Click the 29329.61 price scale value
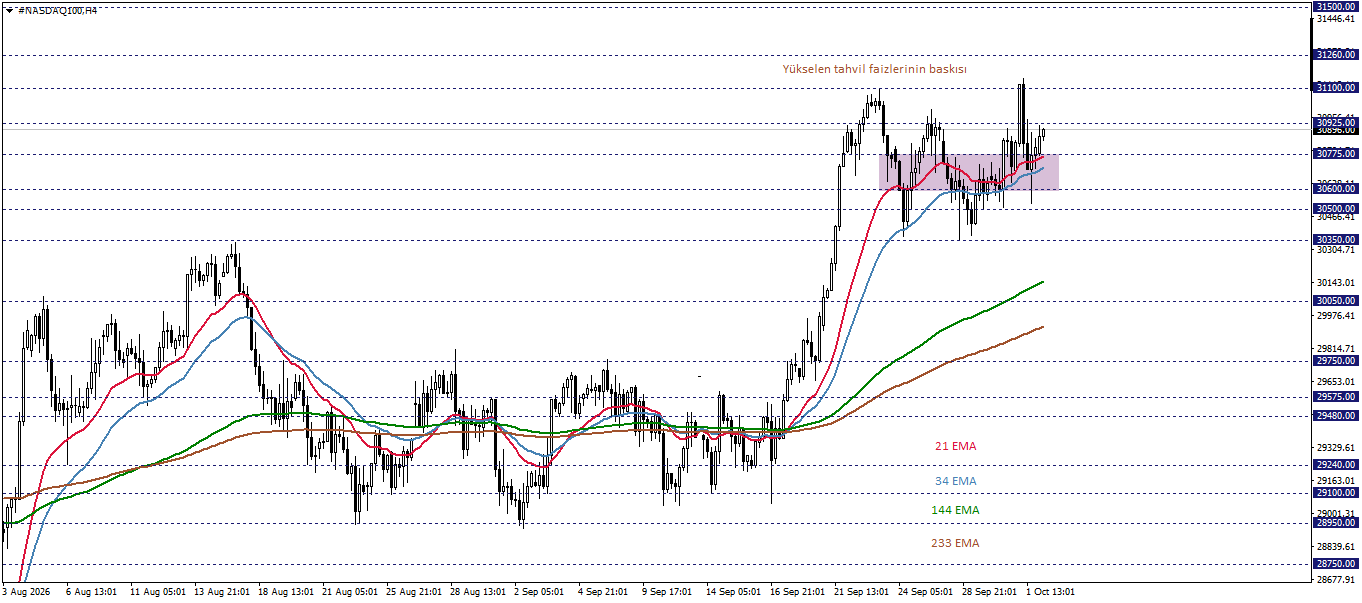Screen dimensions: 1362x603 coord(1336,448)
